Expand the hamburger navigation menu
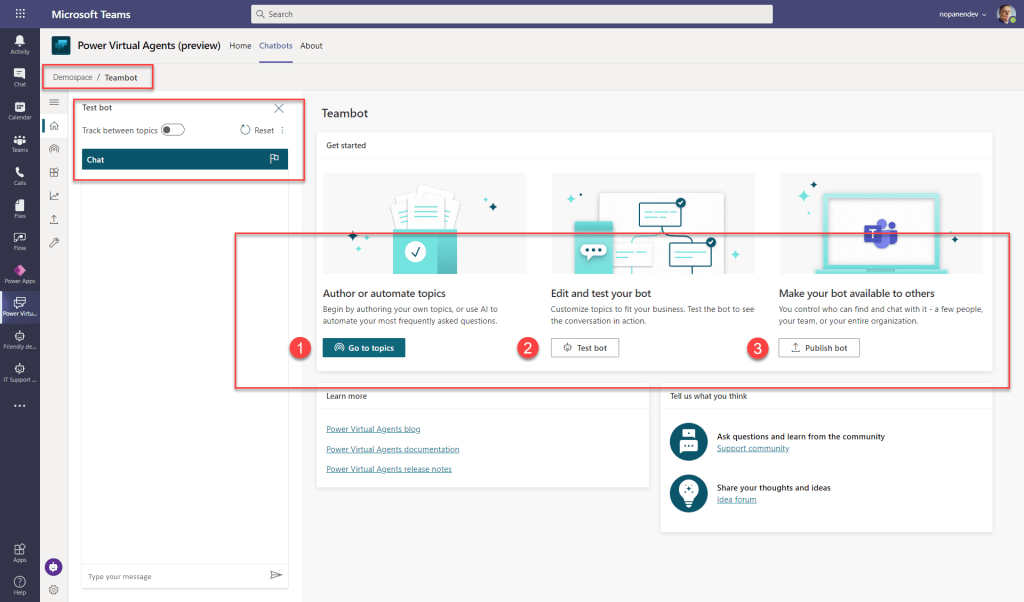 (54, 102)
